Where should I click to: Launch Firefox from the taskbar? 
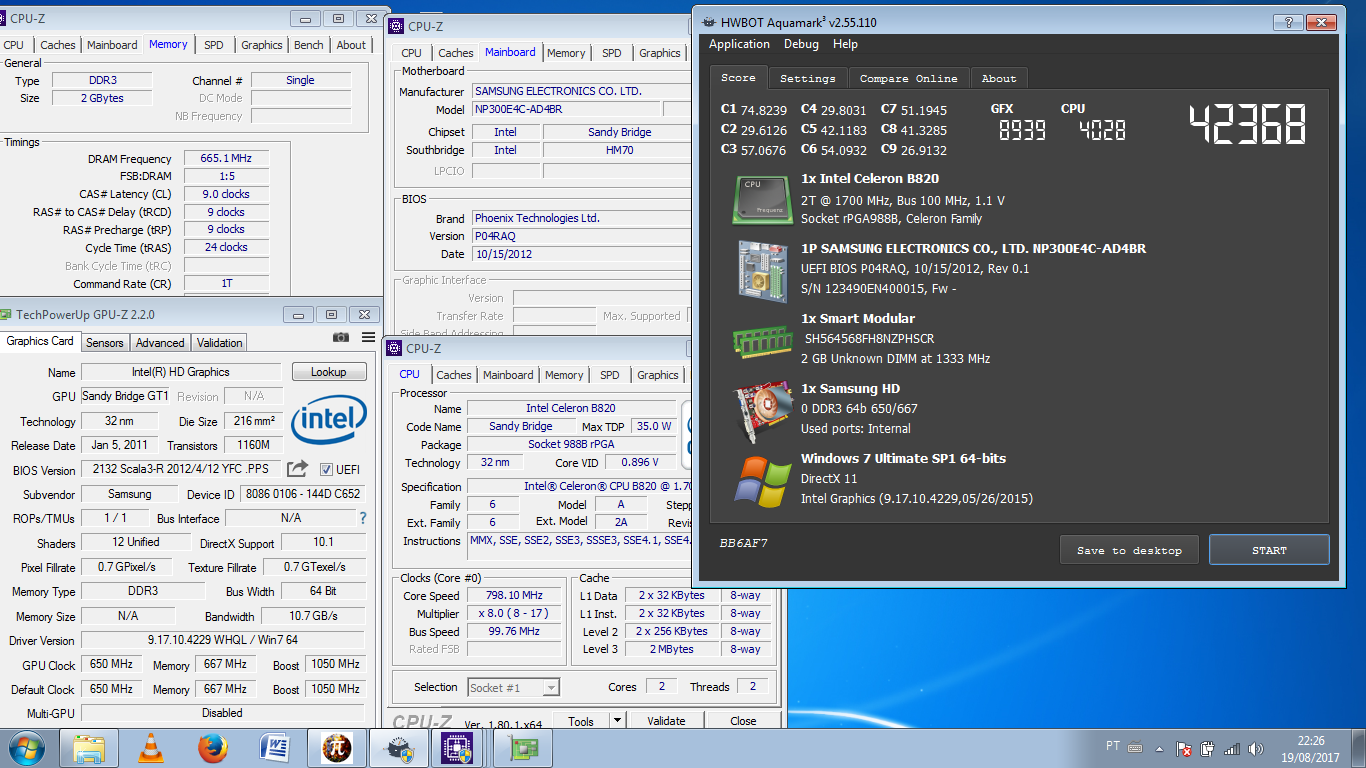(x=212, y=748)
